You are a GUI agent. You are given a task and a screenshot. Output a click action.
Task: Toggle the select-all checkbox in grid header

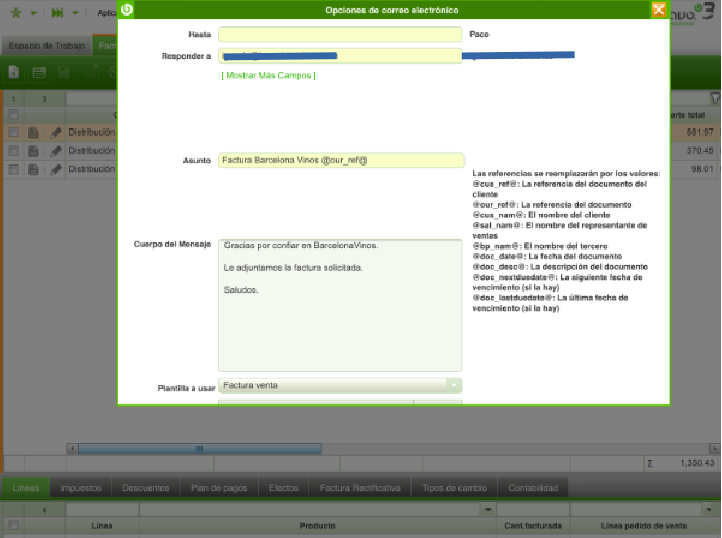point(13,115)
